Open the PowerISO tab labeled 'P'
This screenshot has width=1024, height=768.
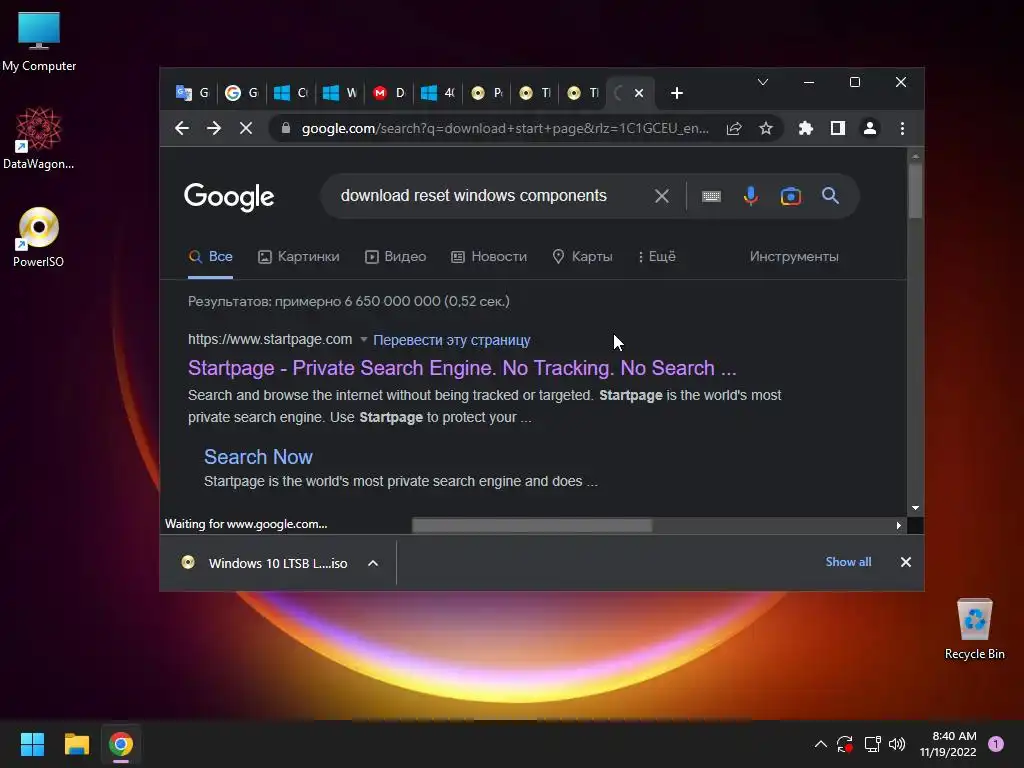(487, 93)
